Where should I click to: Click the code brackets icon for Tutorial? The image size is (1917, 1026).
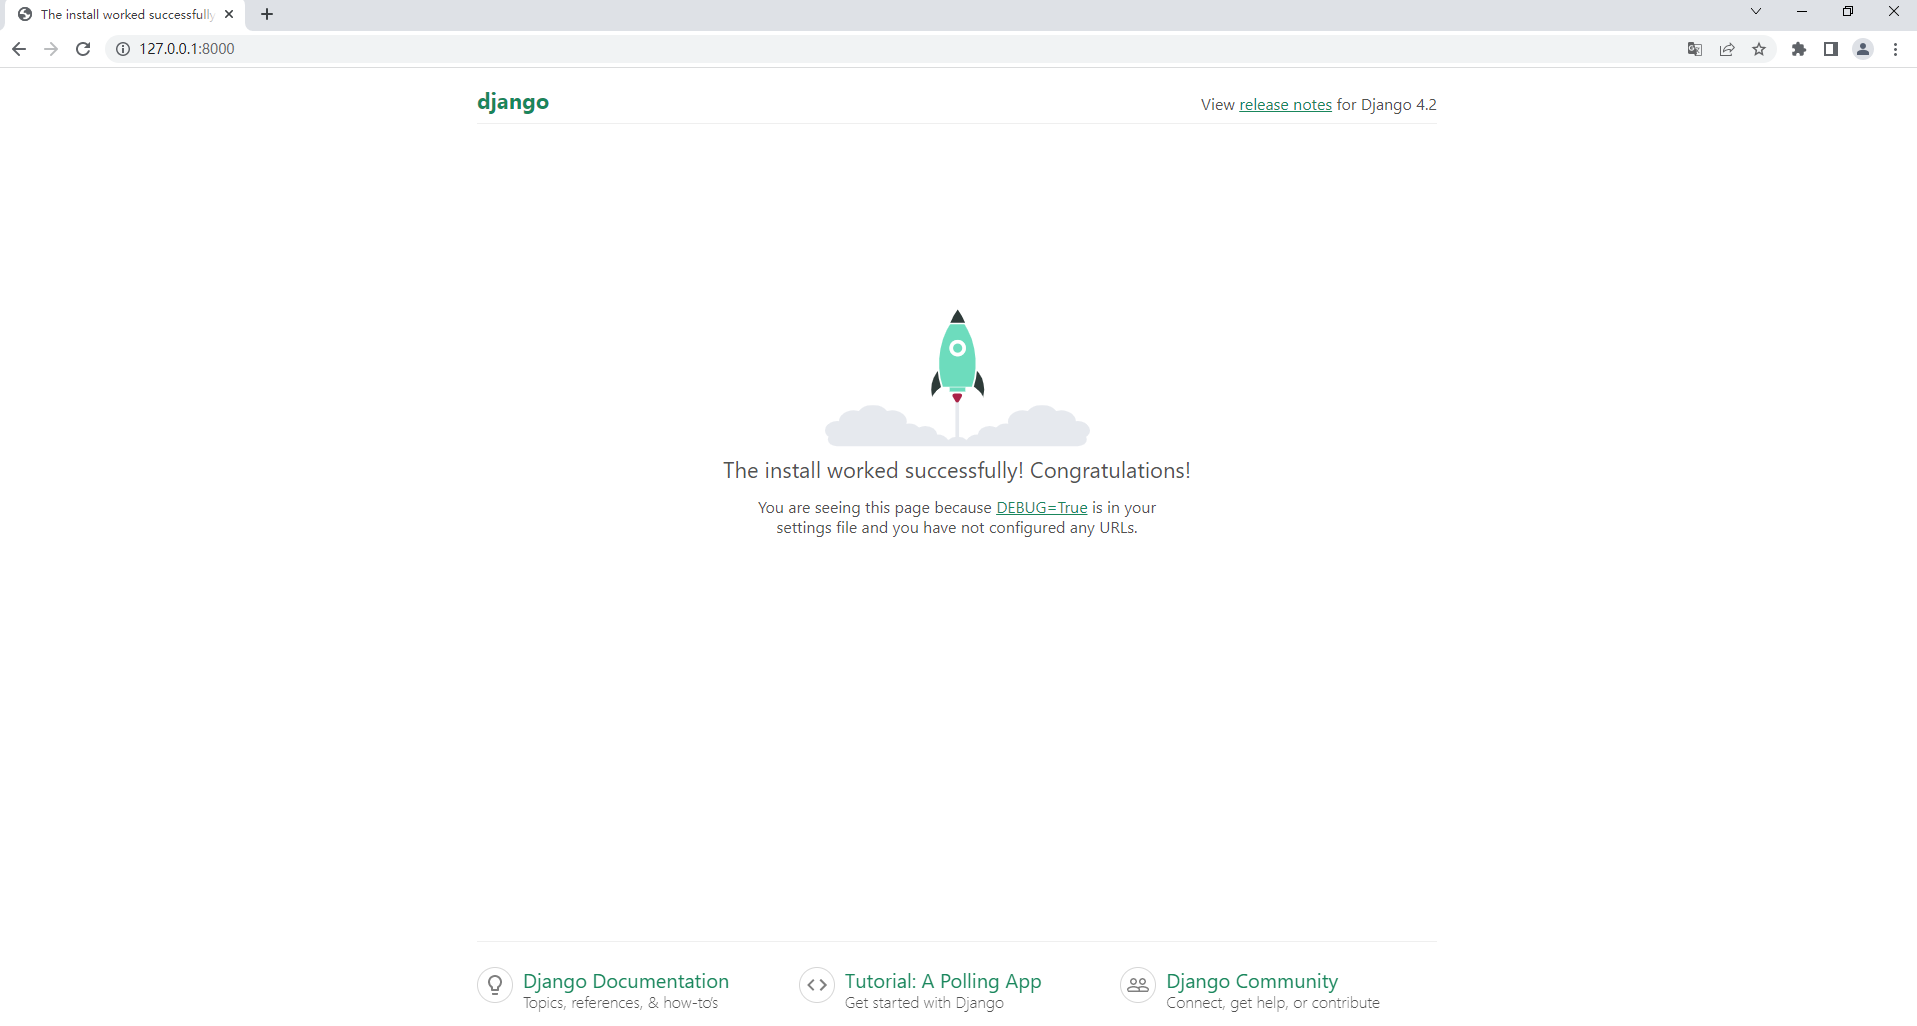(817, 986)
